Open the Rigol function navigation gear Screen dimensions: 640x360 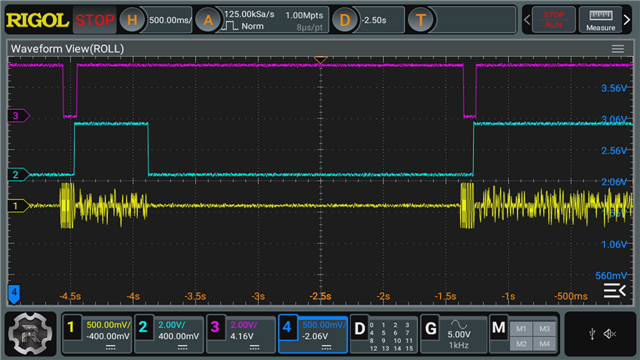coord(30,334)
